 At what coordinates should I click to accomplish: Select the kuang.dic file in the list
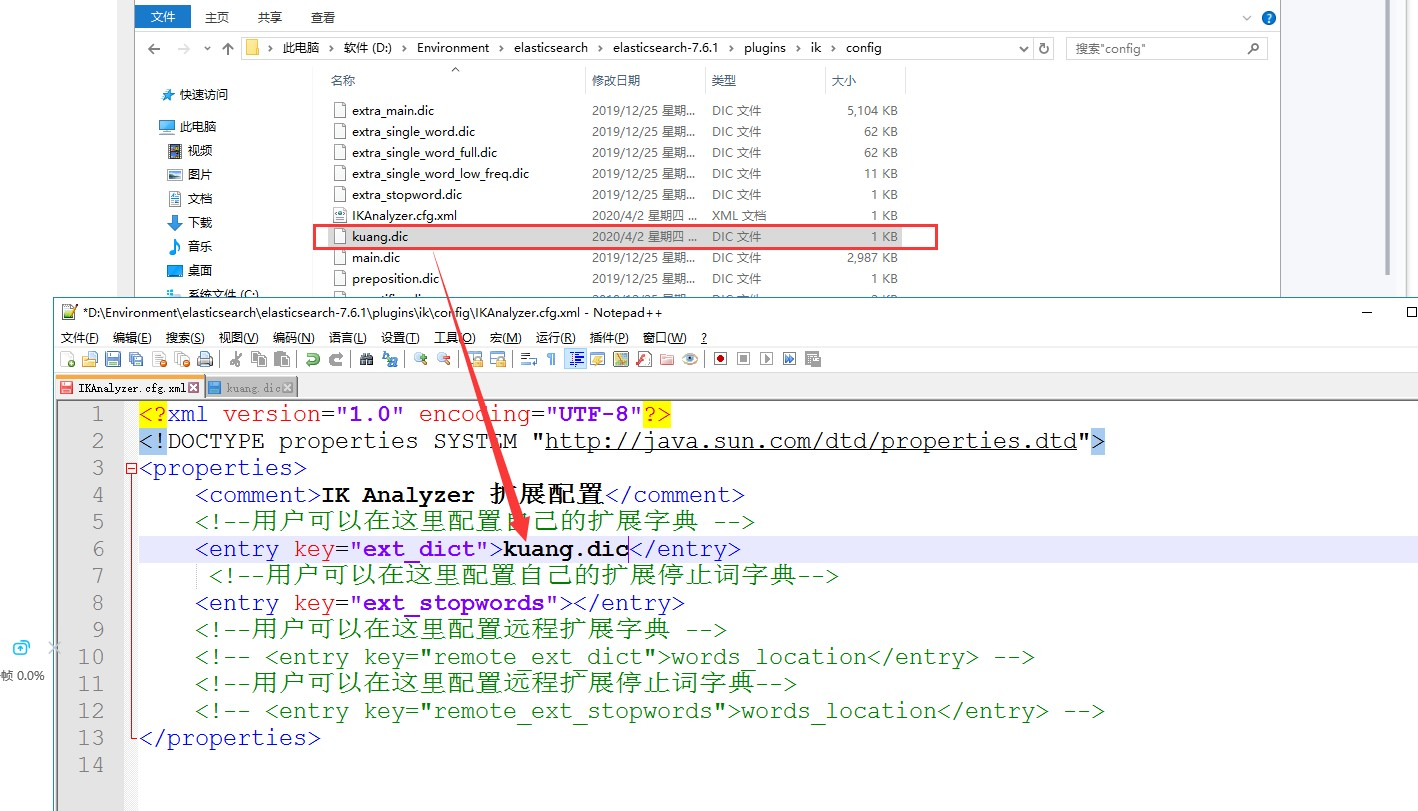tap(380, 237)
